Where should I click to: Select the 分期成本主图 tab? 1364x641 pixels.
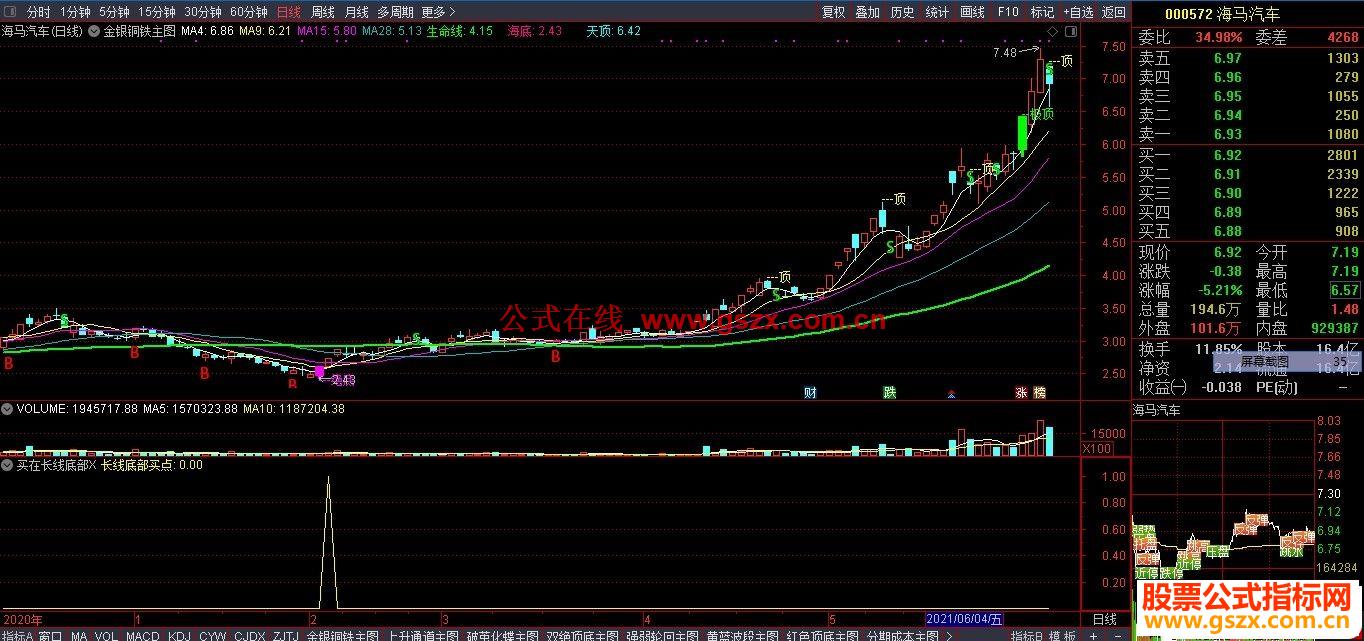pos(903,635)
